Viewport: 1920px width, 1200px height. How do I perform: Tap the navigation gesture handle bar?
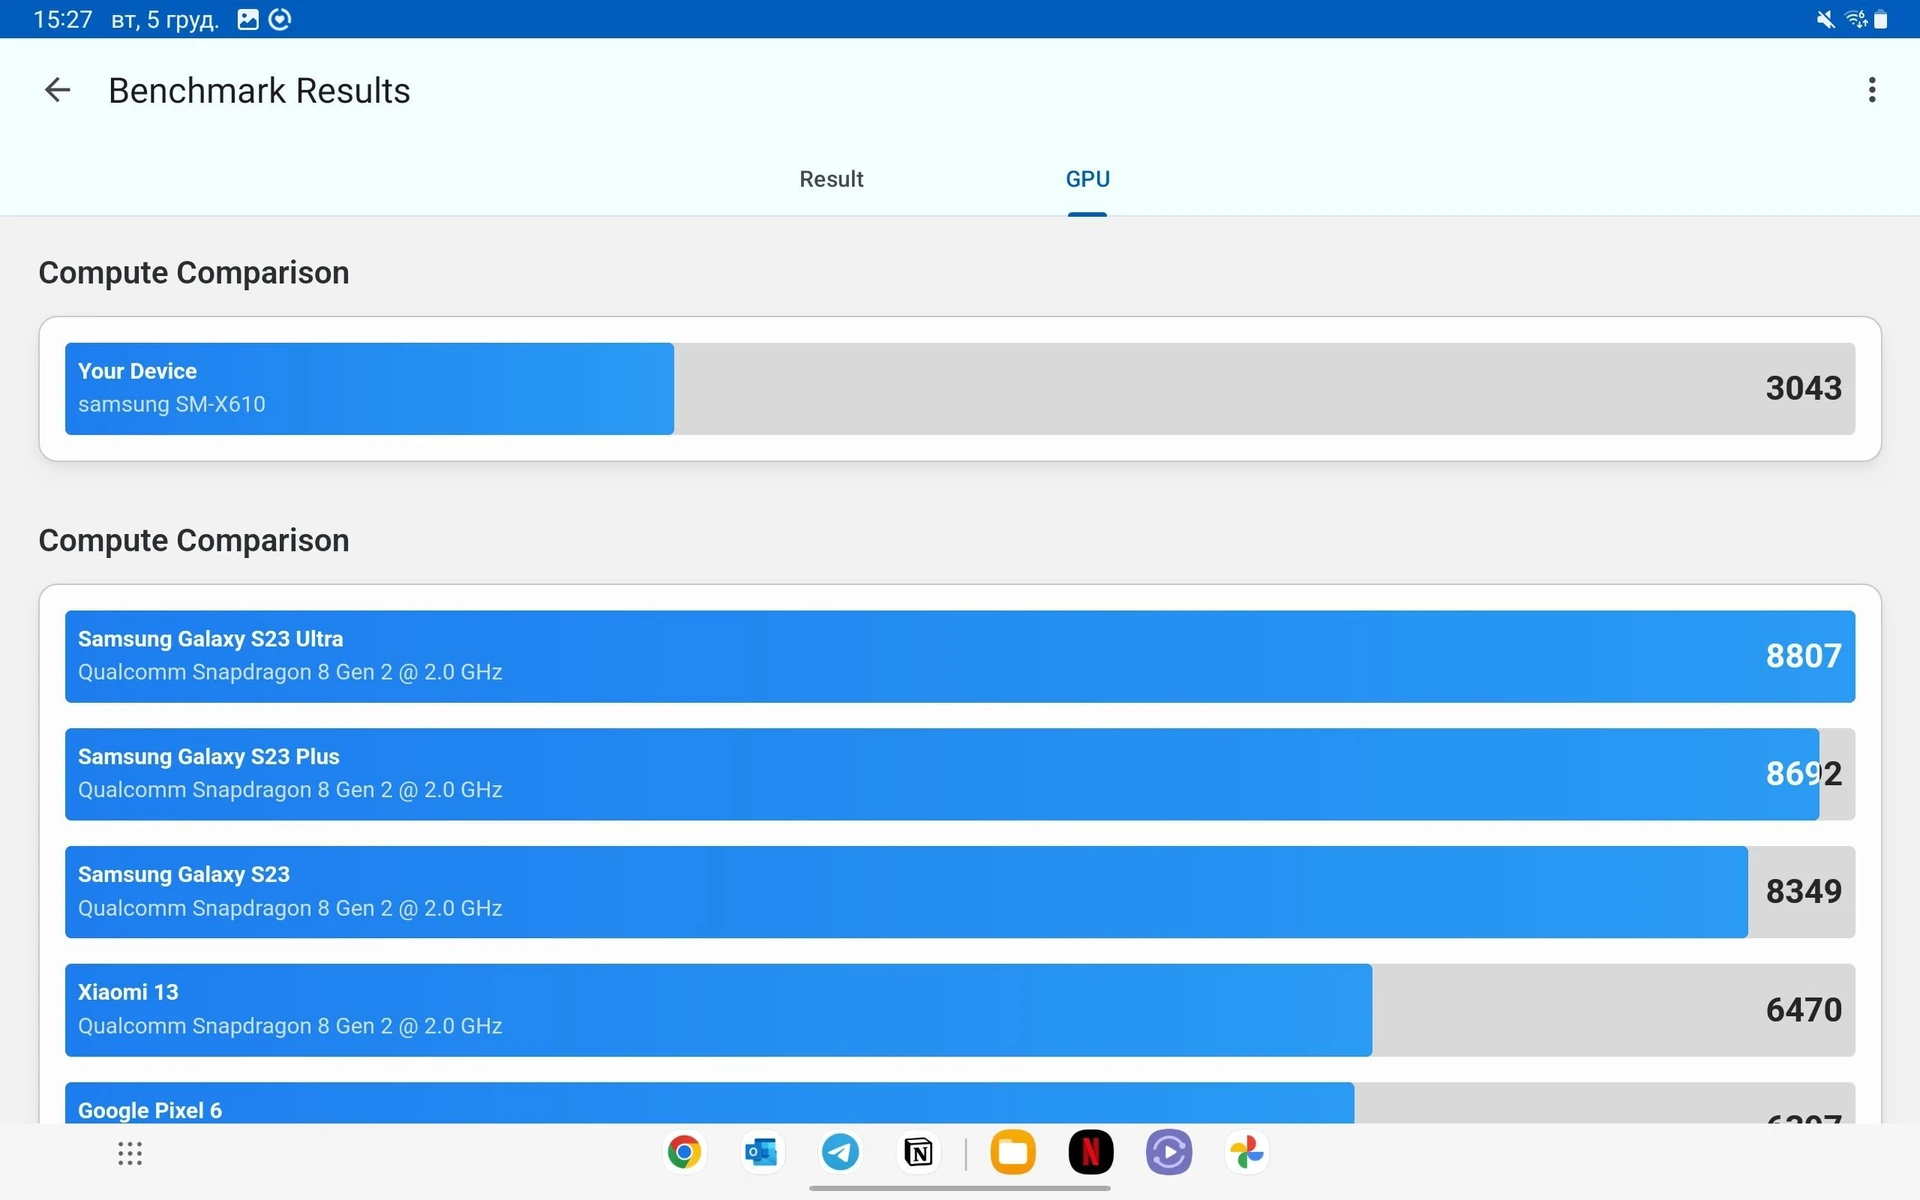pos(960,1188)
